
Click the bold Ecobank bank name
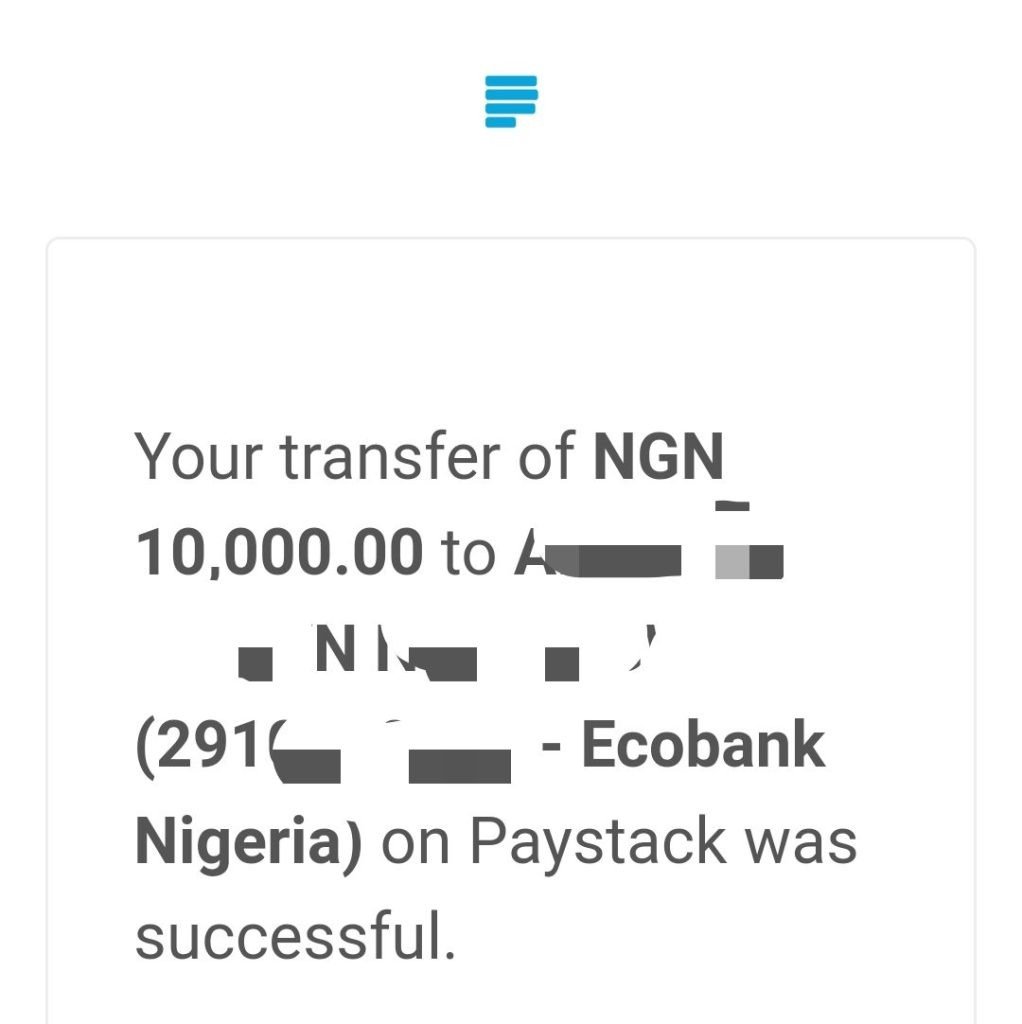pos(703,744)
